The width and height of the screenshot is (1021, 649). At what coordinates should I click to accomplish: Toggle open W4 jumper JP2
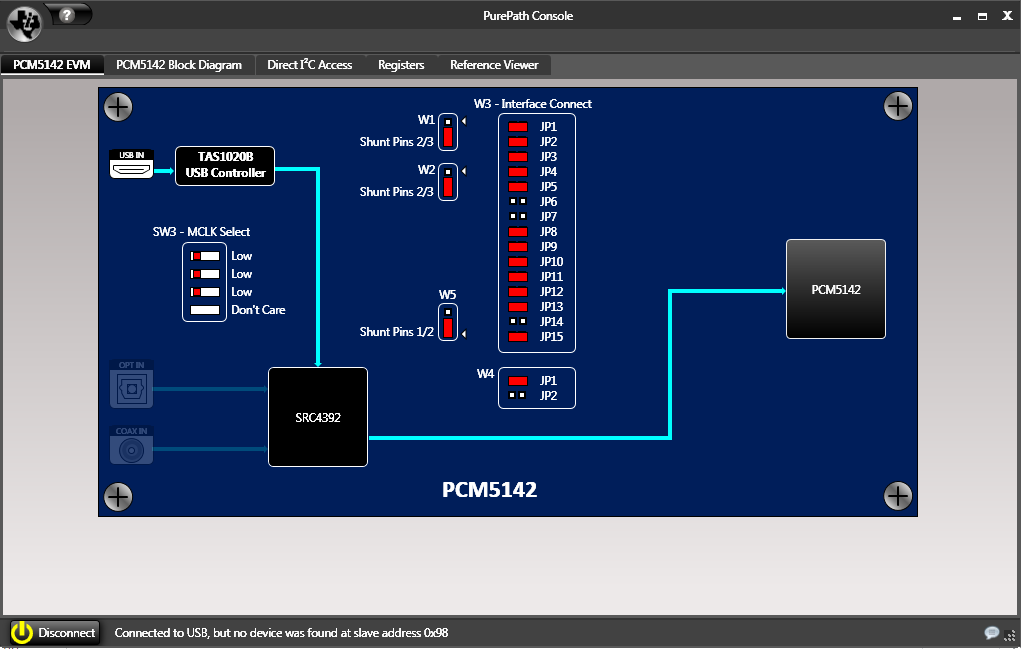pos(518,396)
